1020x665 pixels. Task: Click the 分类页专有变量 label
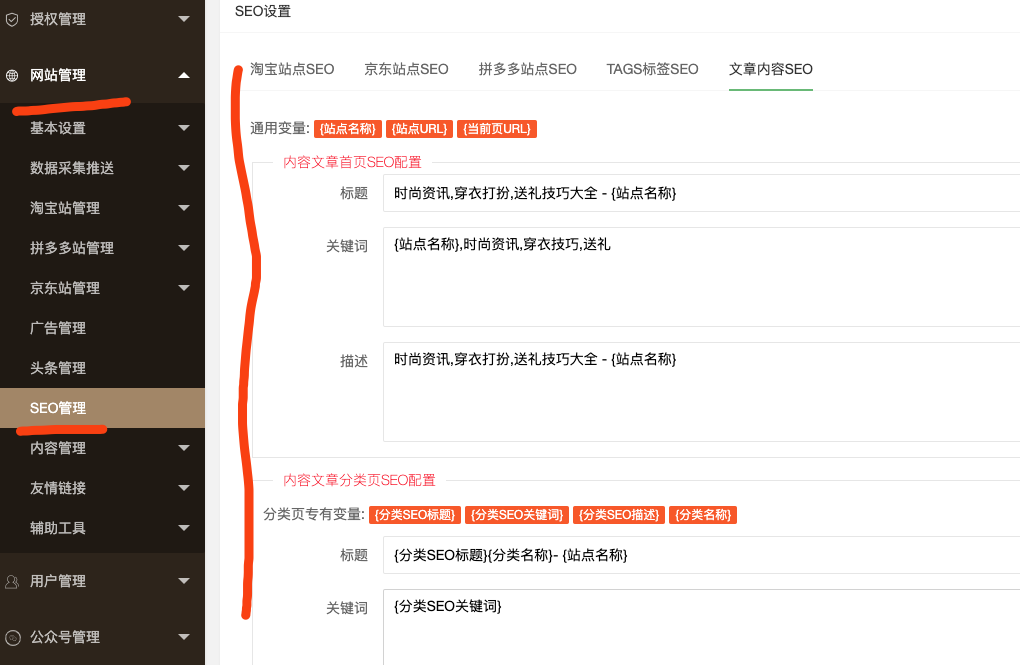coord(314,515)
